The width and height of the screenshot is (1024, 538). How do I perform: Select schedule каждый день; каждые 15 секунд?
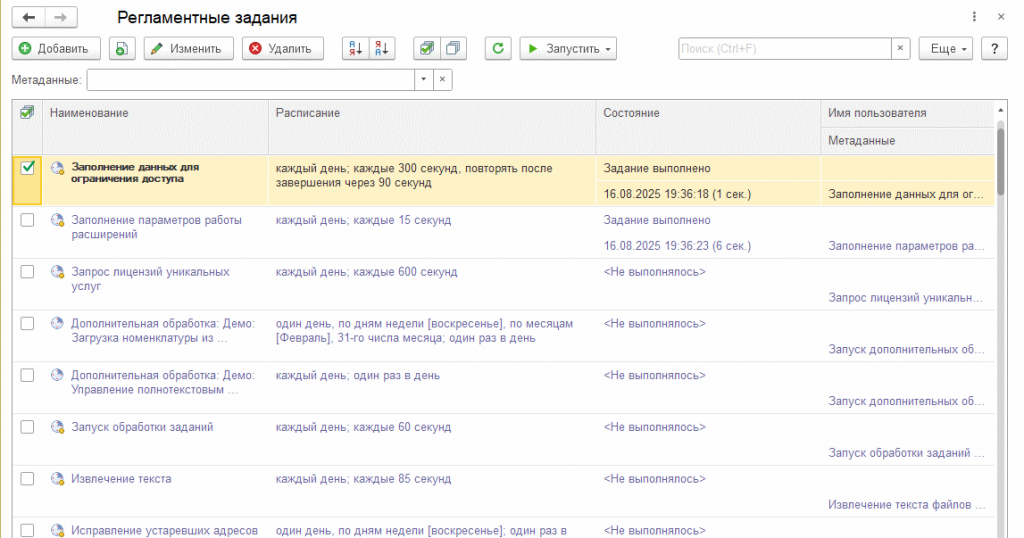(x=363, y=220)
